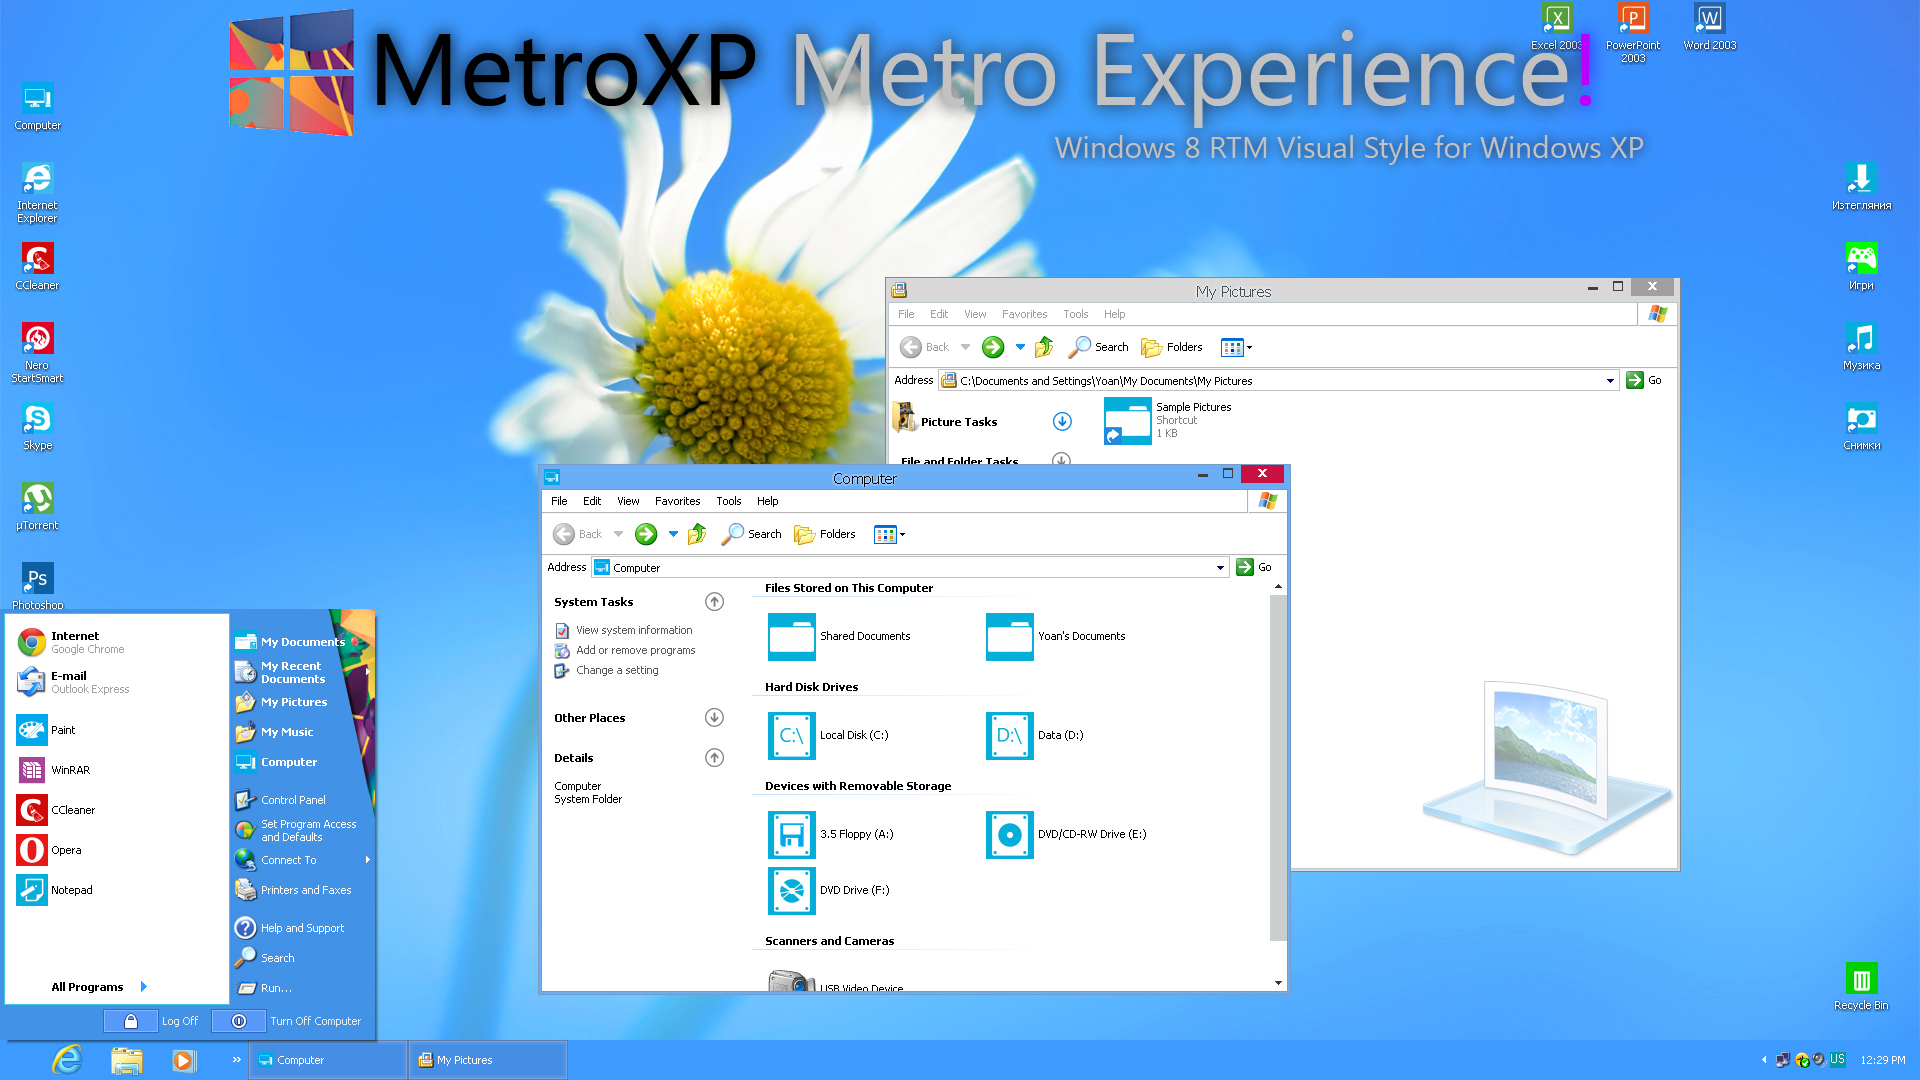The height and width of the screenshot is (1080, 1920).
Task: Open the Игри desktop folder
Action: tap(1861, 266)
